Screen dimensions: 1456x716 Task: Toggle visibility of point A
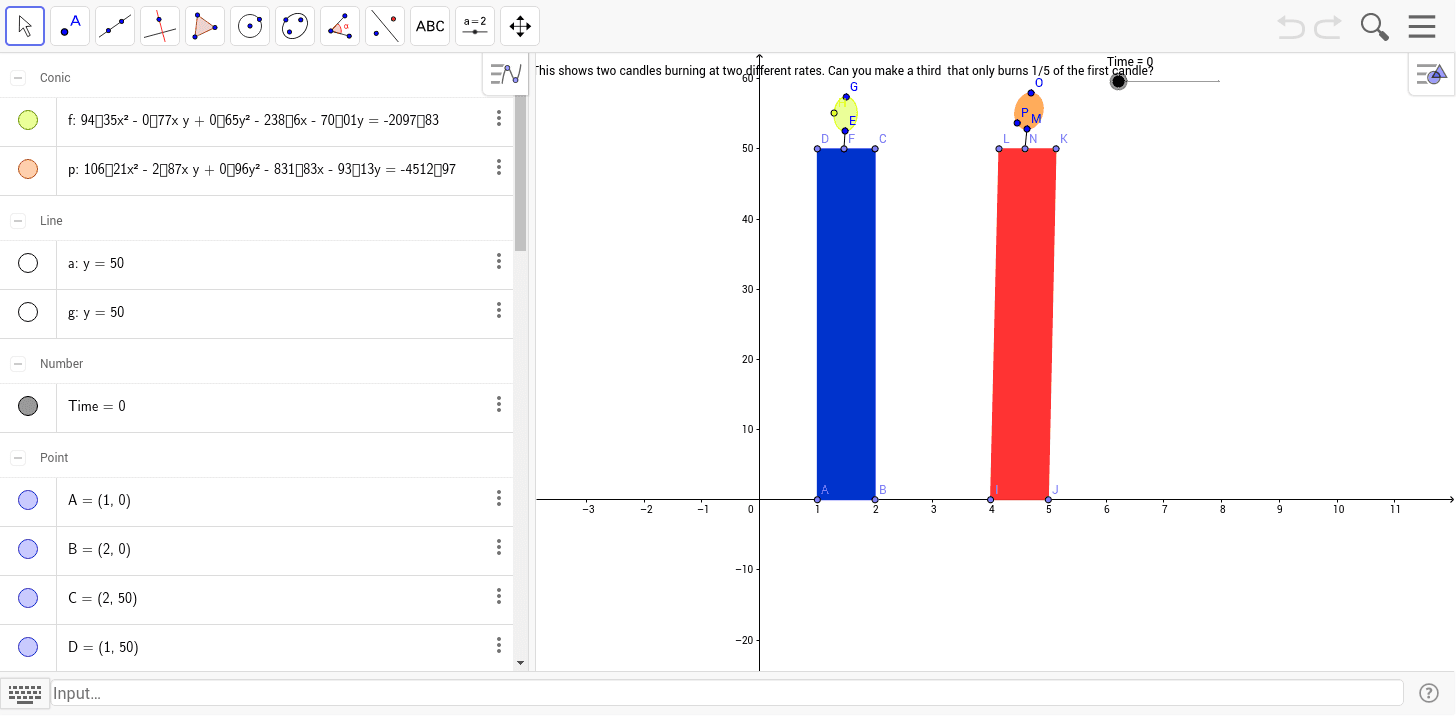point(28,500)
